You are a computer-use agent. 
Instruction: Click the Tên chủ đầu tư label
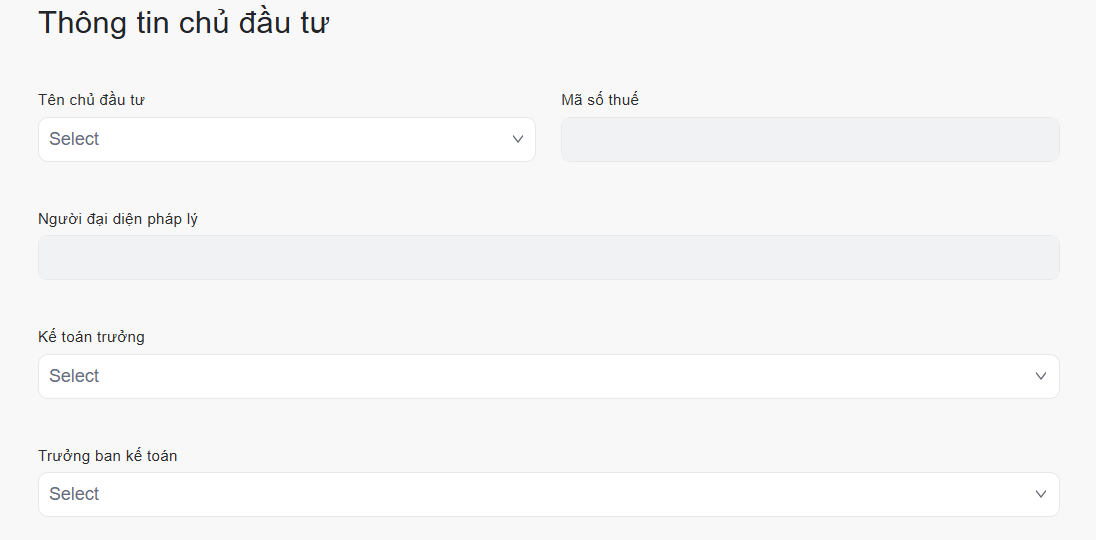pos(92,100)
